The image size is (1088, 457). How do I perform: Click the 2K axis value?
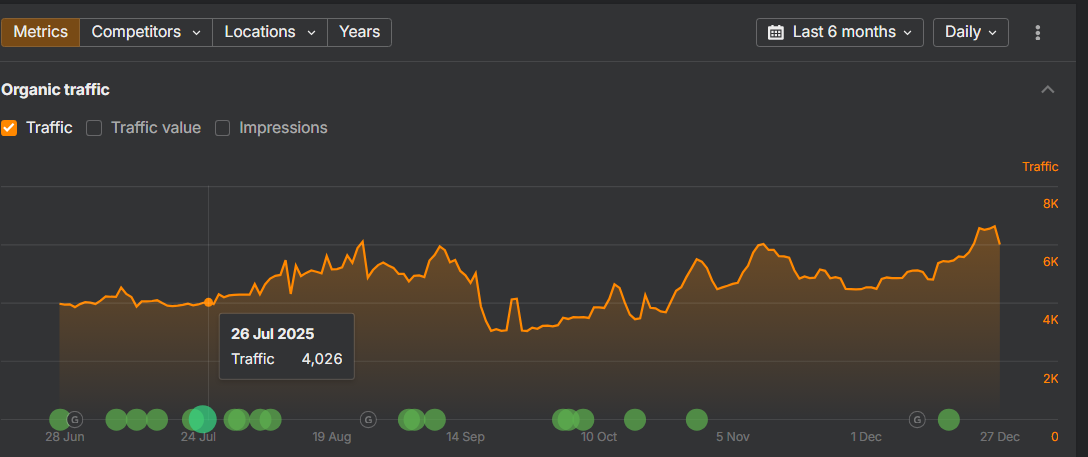point(1051,379)
